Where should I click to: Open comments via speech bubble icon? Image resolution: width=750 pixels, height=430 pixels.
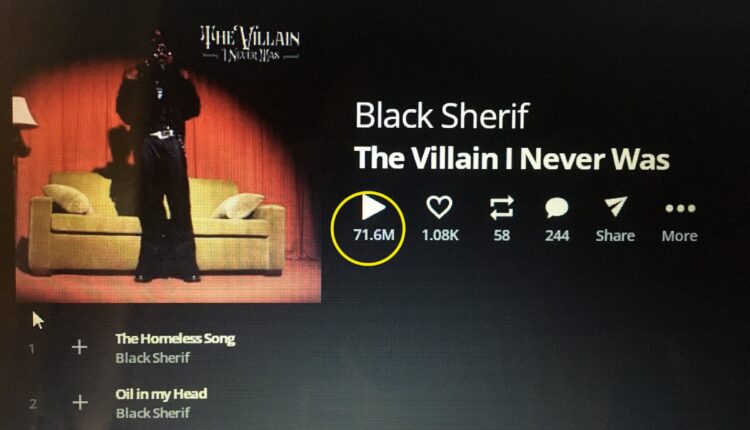point(557,208)
